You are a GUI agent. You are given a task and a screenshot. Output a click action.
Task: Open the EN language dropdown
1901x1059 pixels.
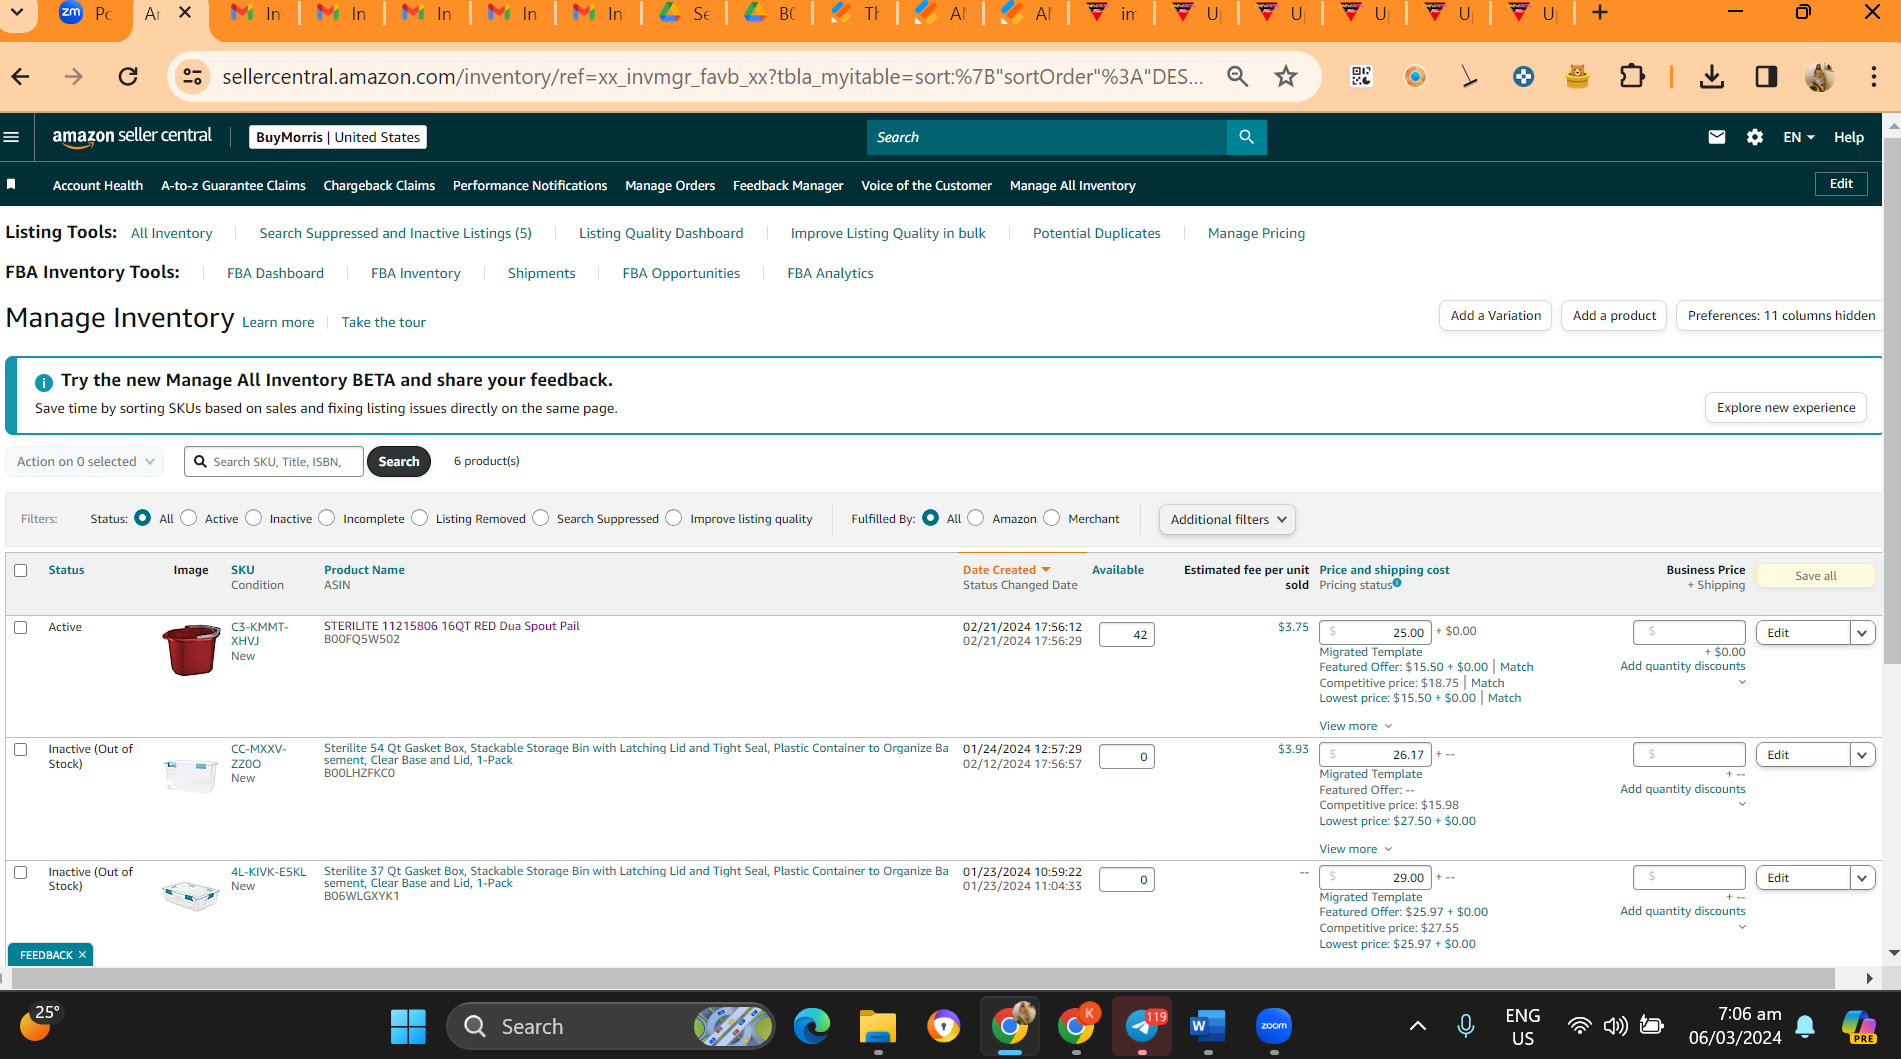(x=1798, y=137)
